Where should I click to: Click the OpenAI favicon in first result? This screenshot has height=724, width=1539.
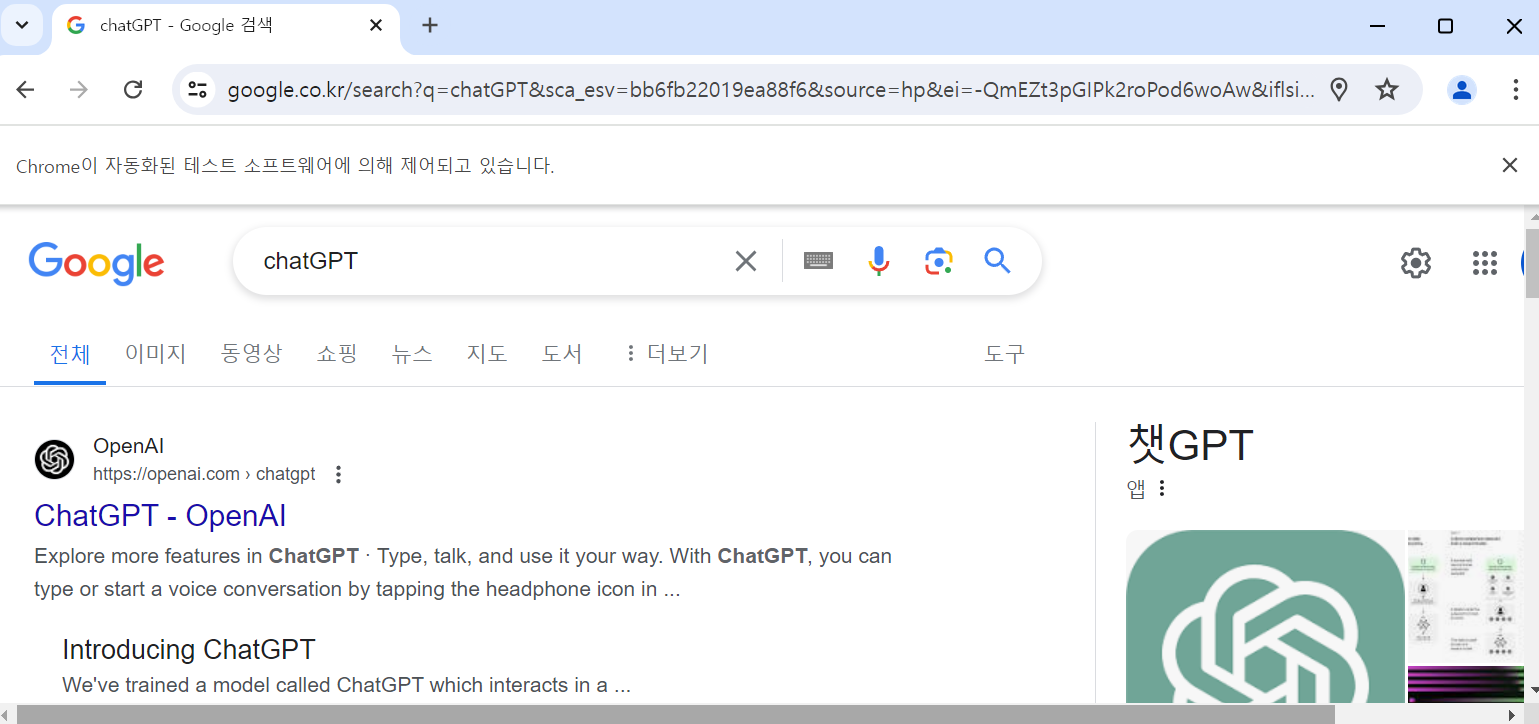coord(54,460)
